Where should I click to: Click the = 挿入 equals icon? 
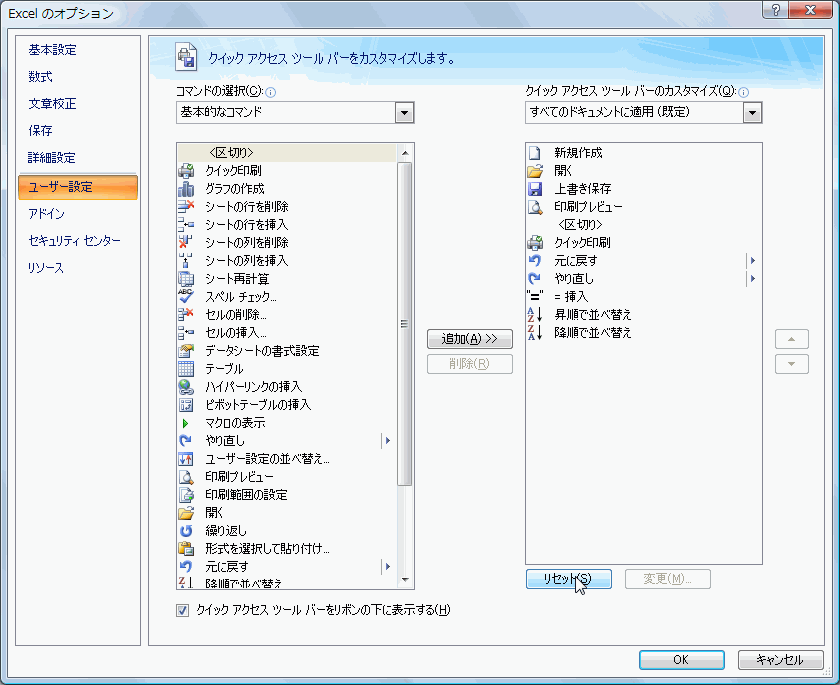coord(535,297)
